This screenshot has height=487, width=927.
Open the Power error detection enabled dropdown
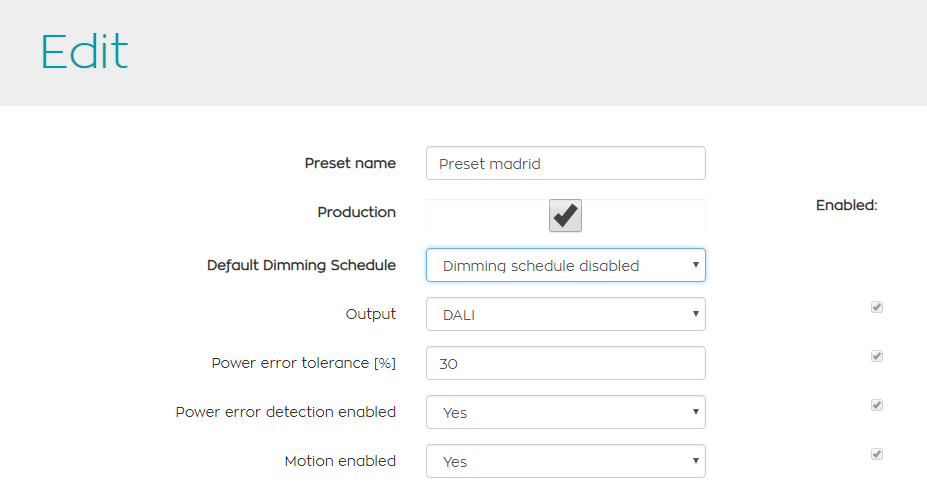click(565, 412)
